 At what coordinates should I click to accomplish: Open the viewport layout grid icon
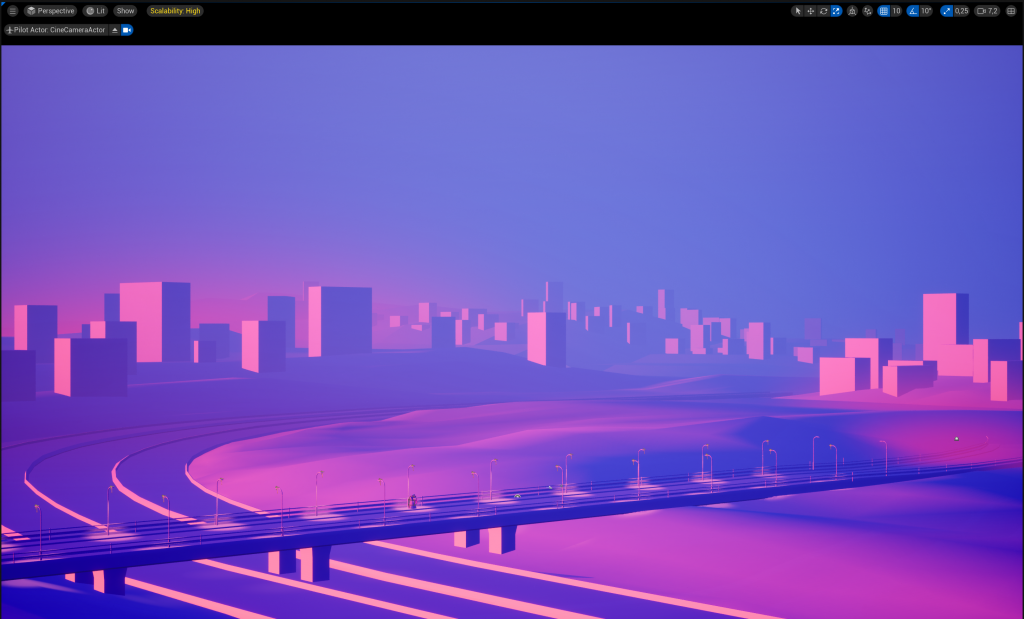click(1011, 11)
